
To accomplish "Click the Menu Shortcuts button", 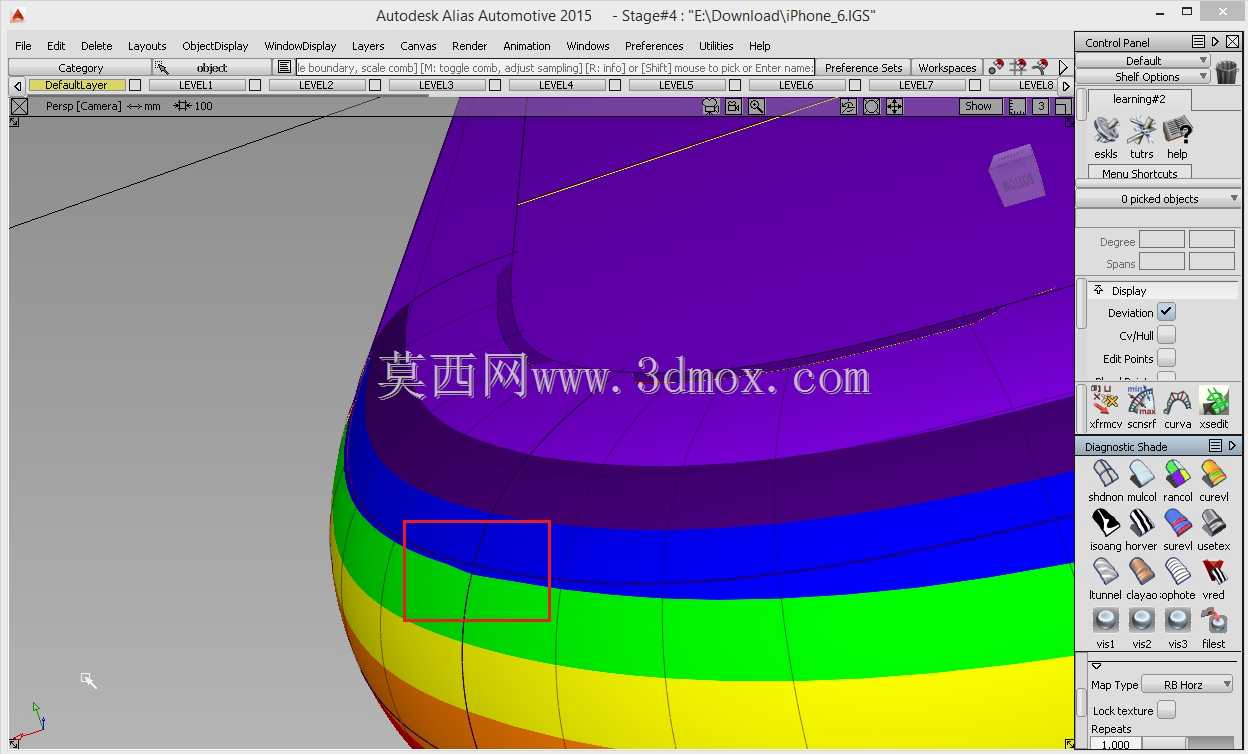I will click(1139, 173).
